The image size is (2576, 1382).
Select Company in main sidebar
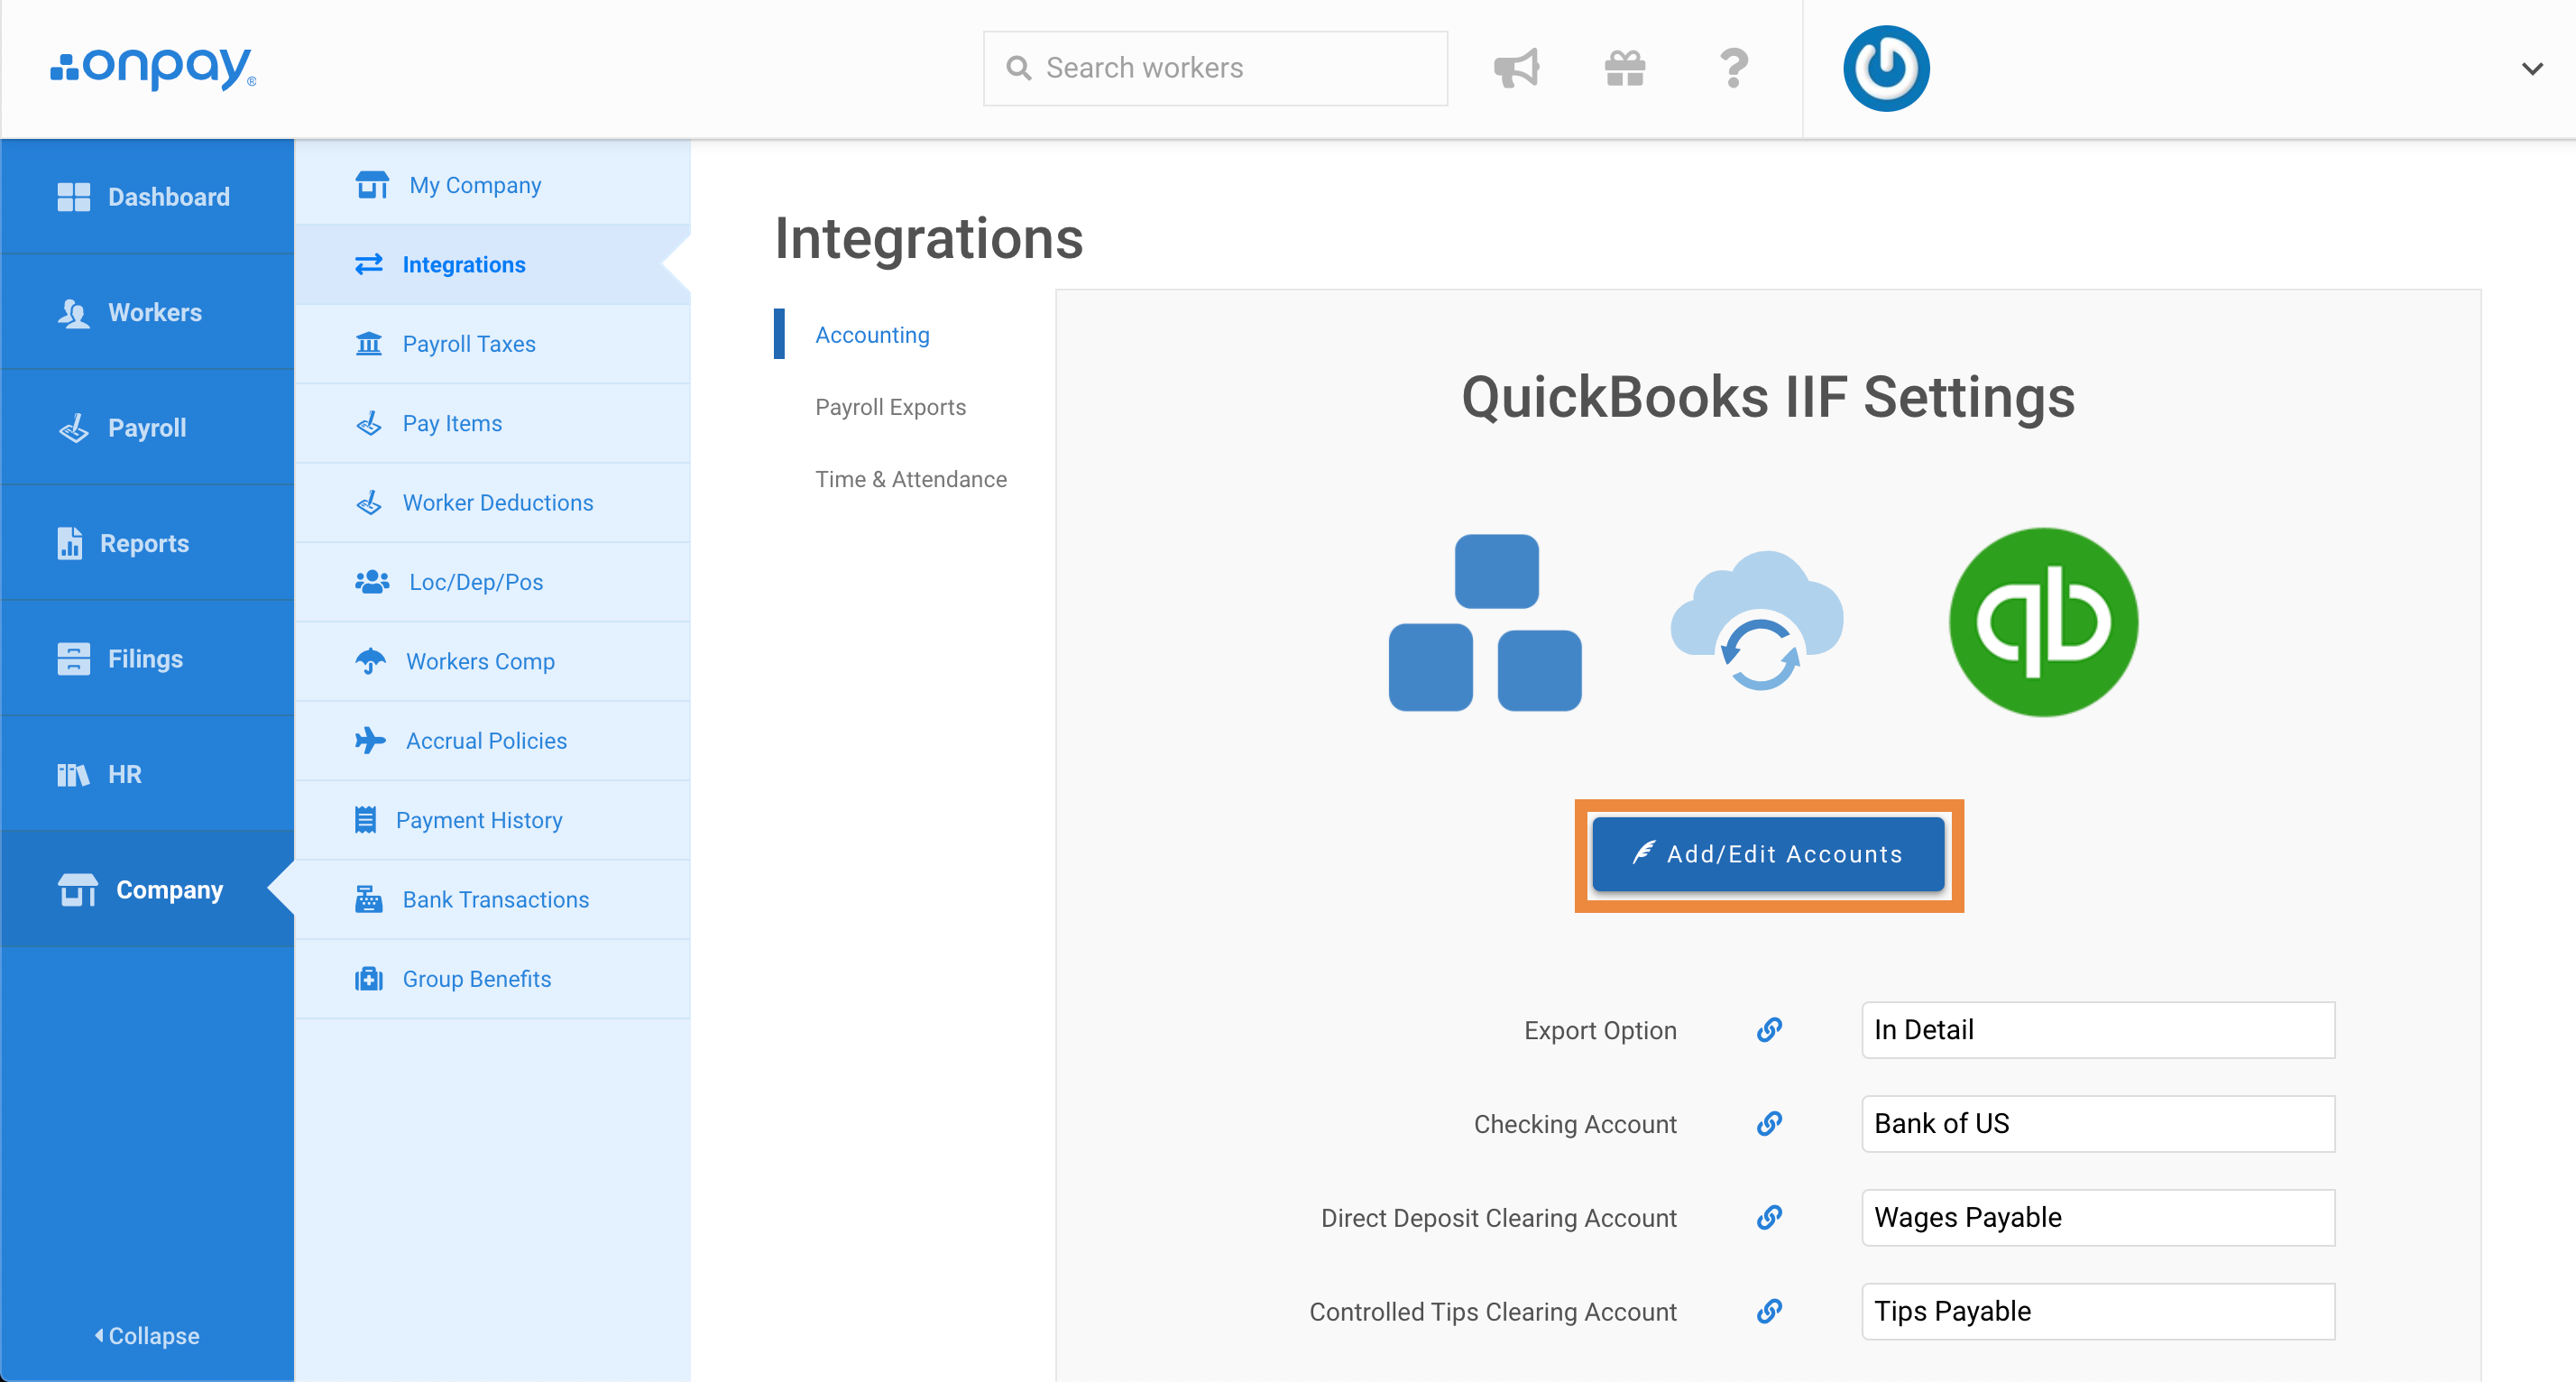[147, 889]
